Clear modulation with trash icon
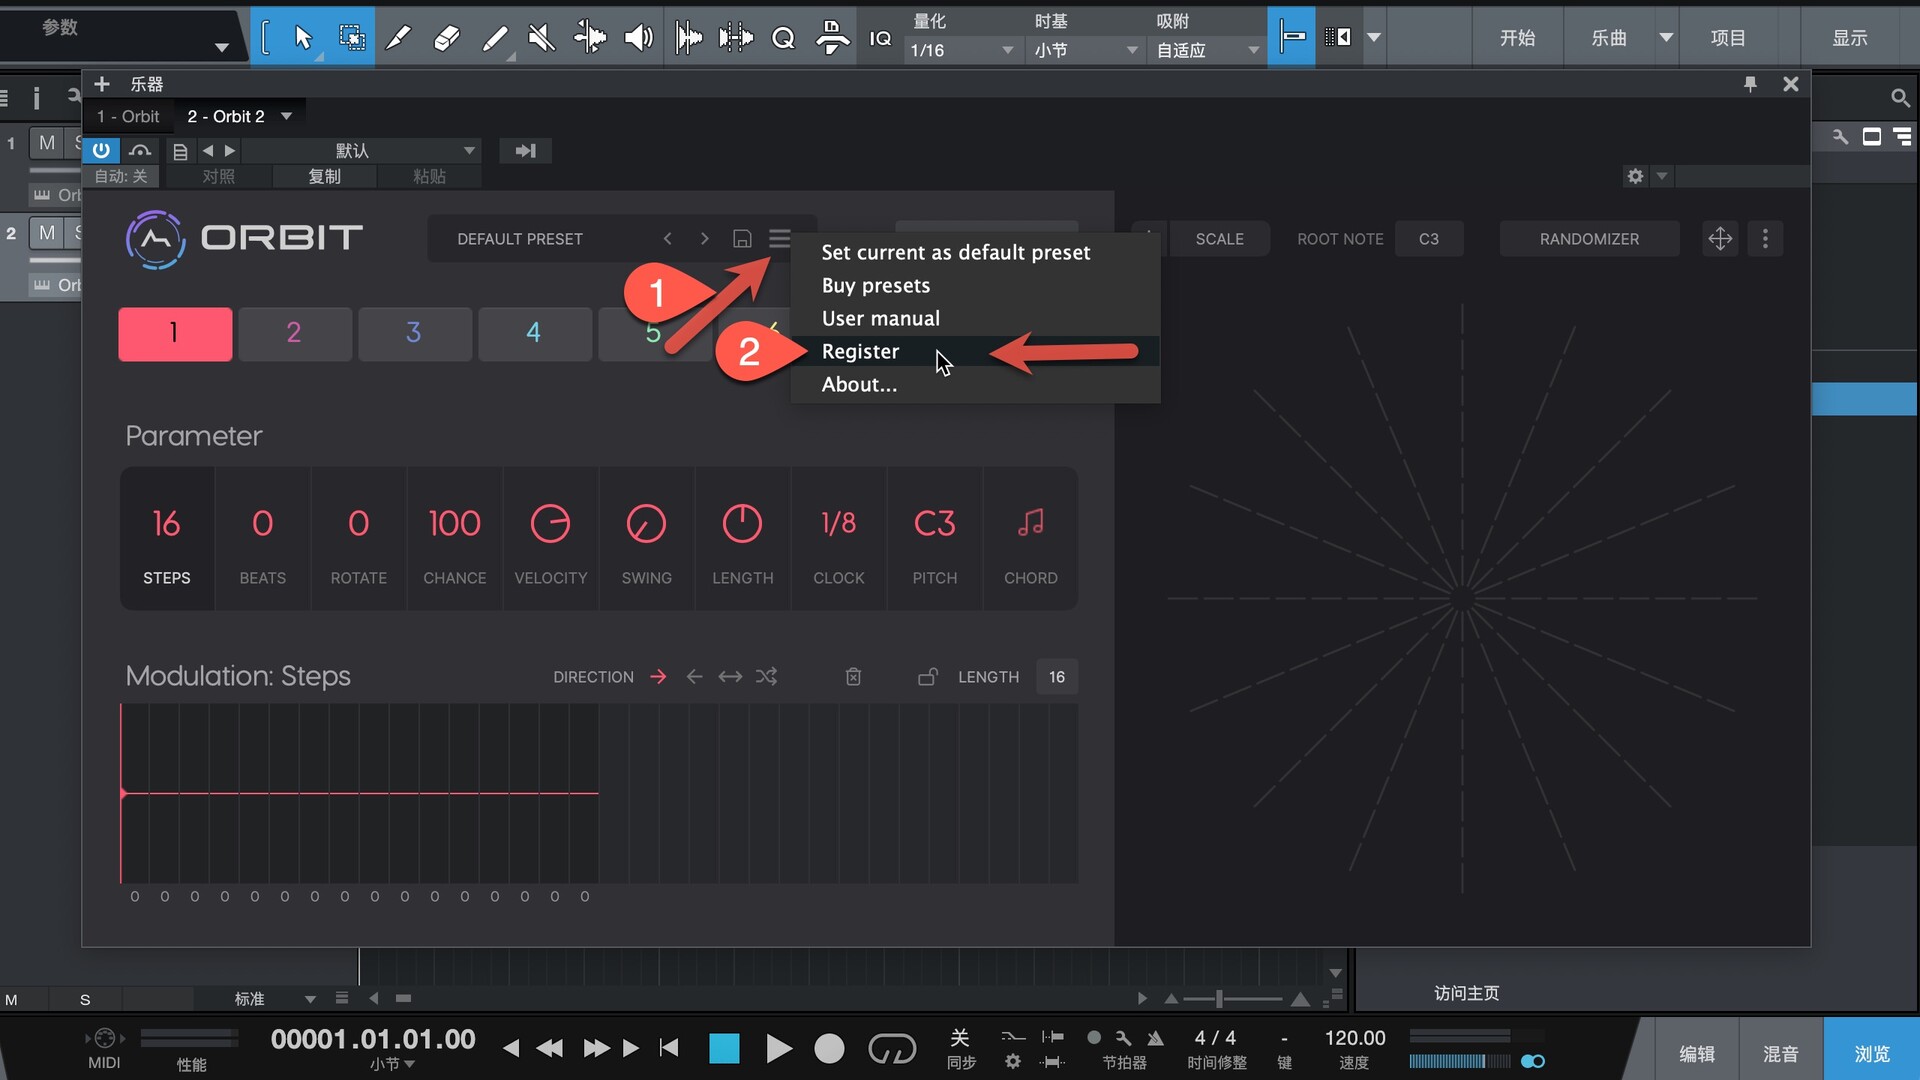 [x=853, y=677]
